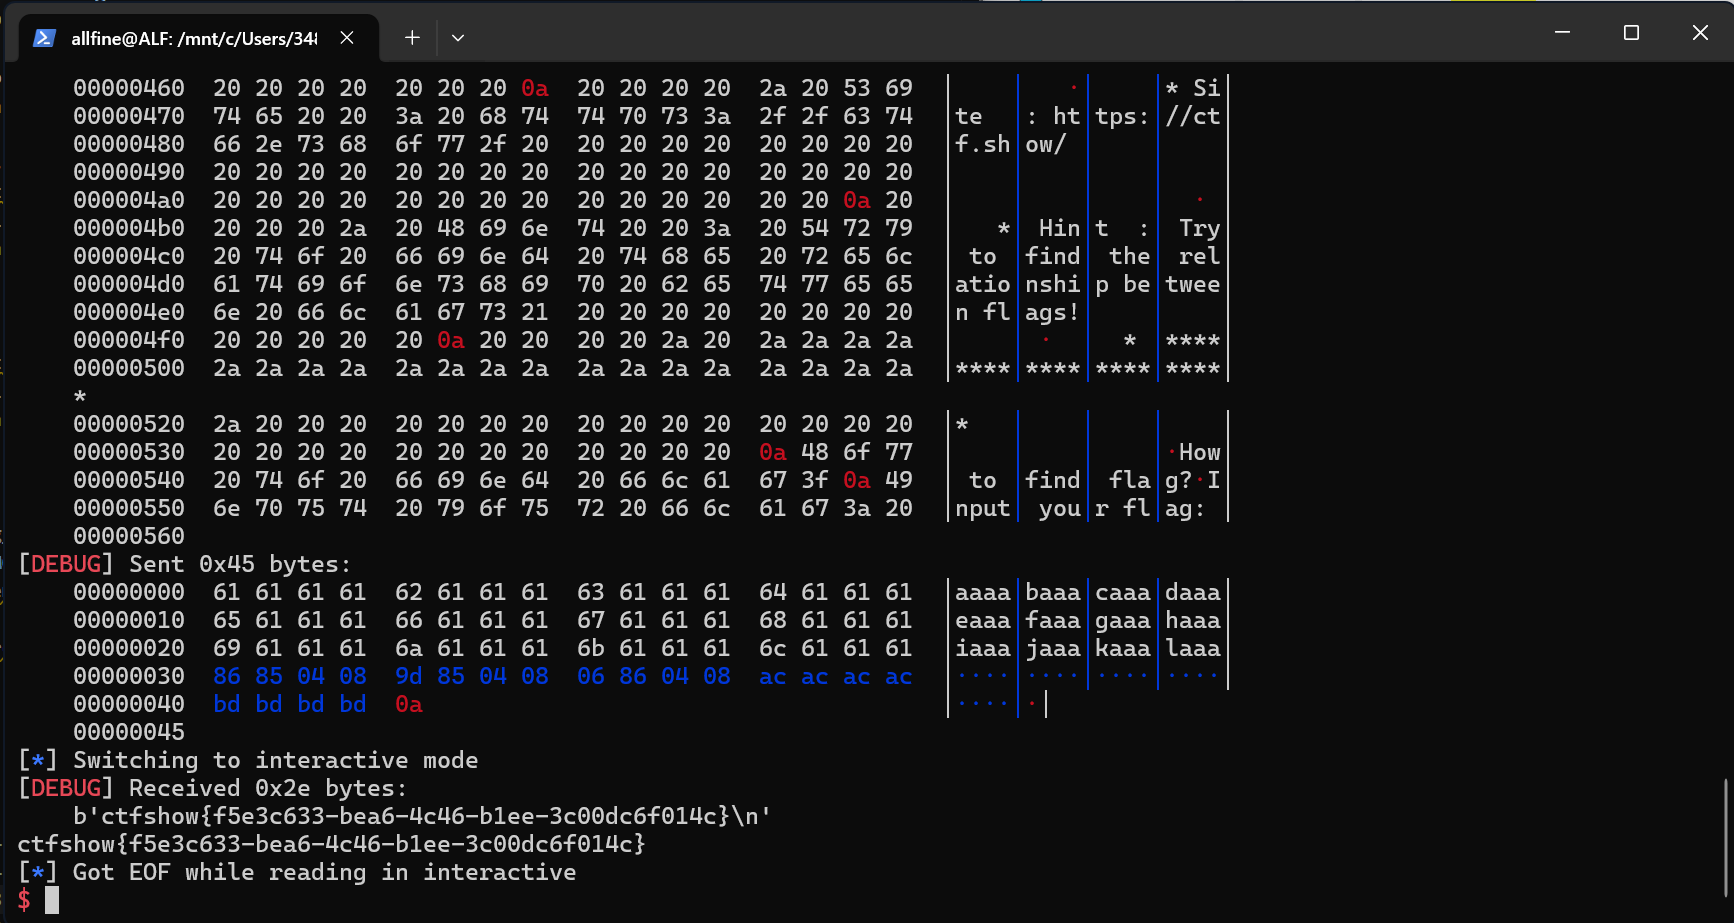1734x923 pixels.
Task: Click the terminal scrollbar thumb
Action: click(x=1727, y=838)
